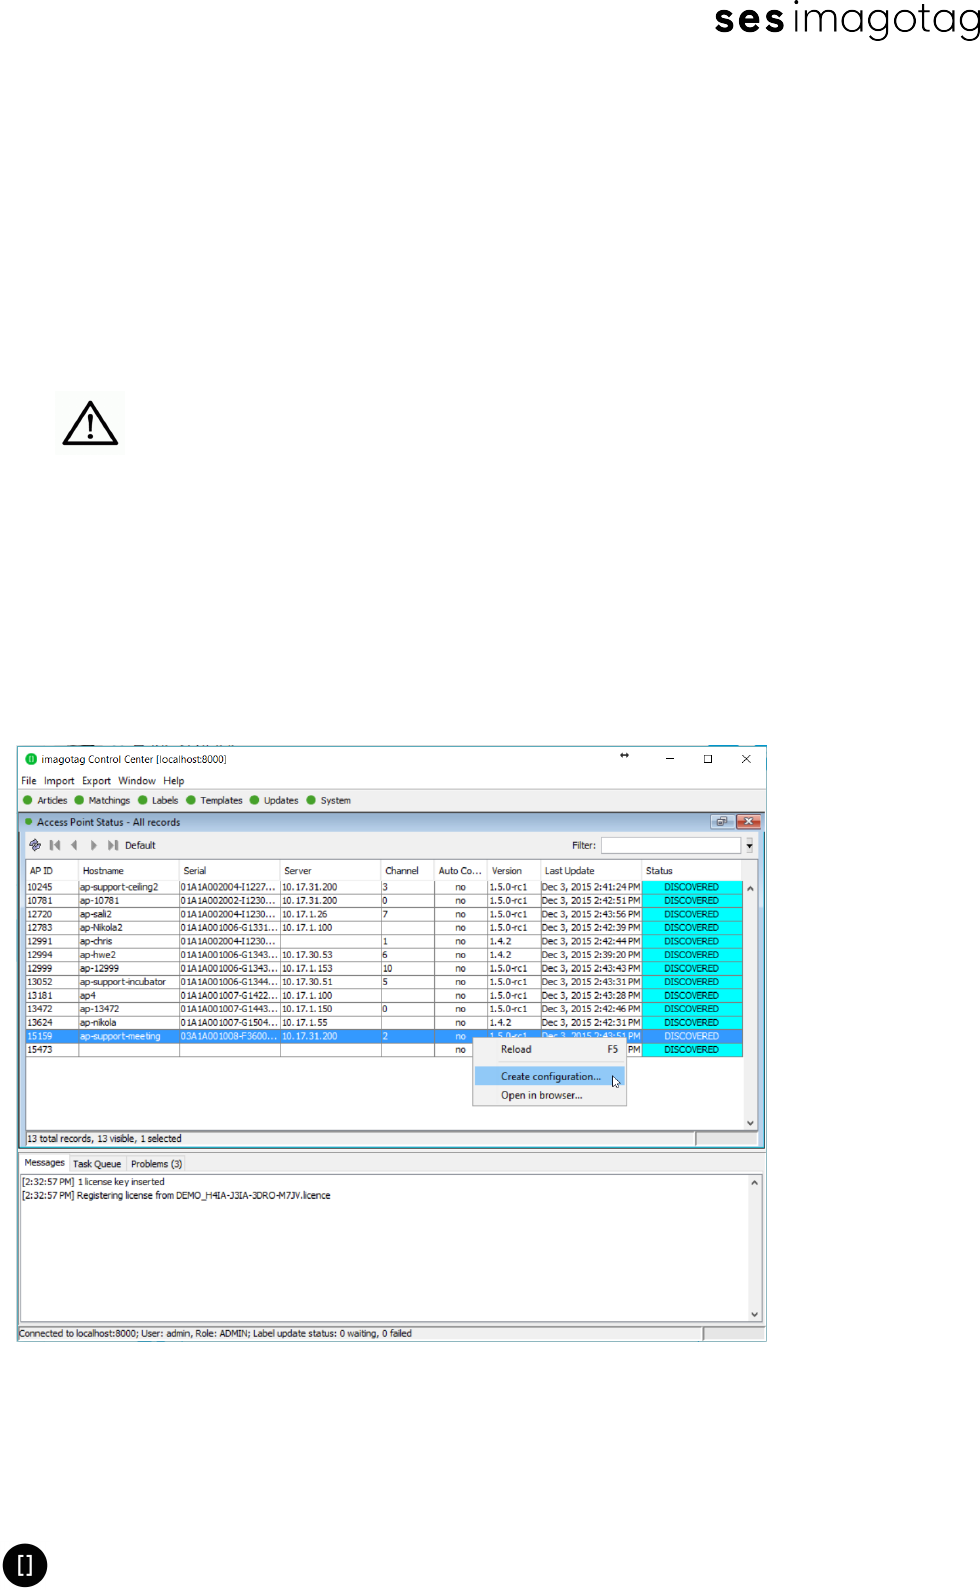Sort by Version column header

(514, 871)
